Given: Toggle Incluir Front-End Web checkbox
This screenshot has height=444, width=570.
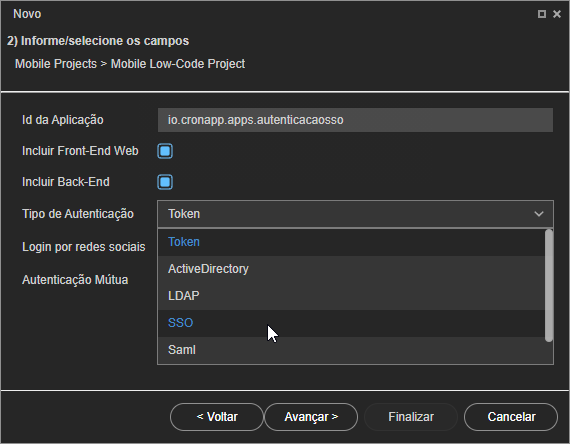Looking at the screenshot, I should point(165,151).
